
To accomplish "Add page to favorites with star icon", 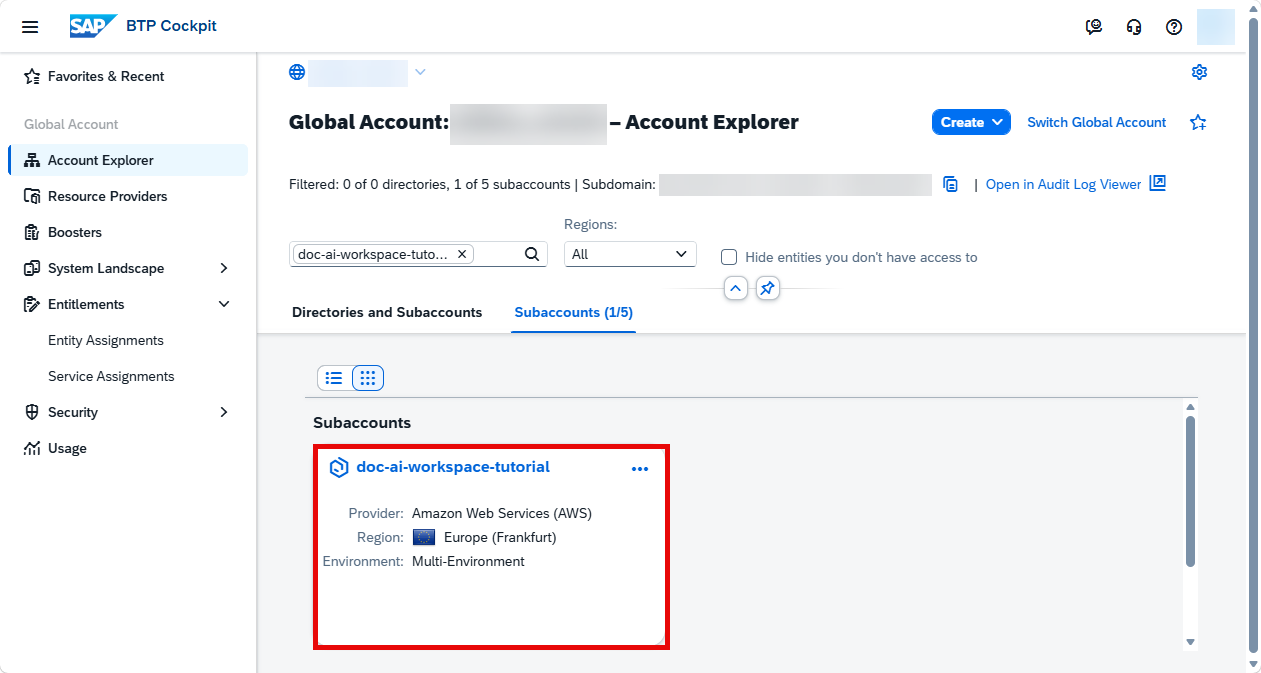I will point(1198,122).
